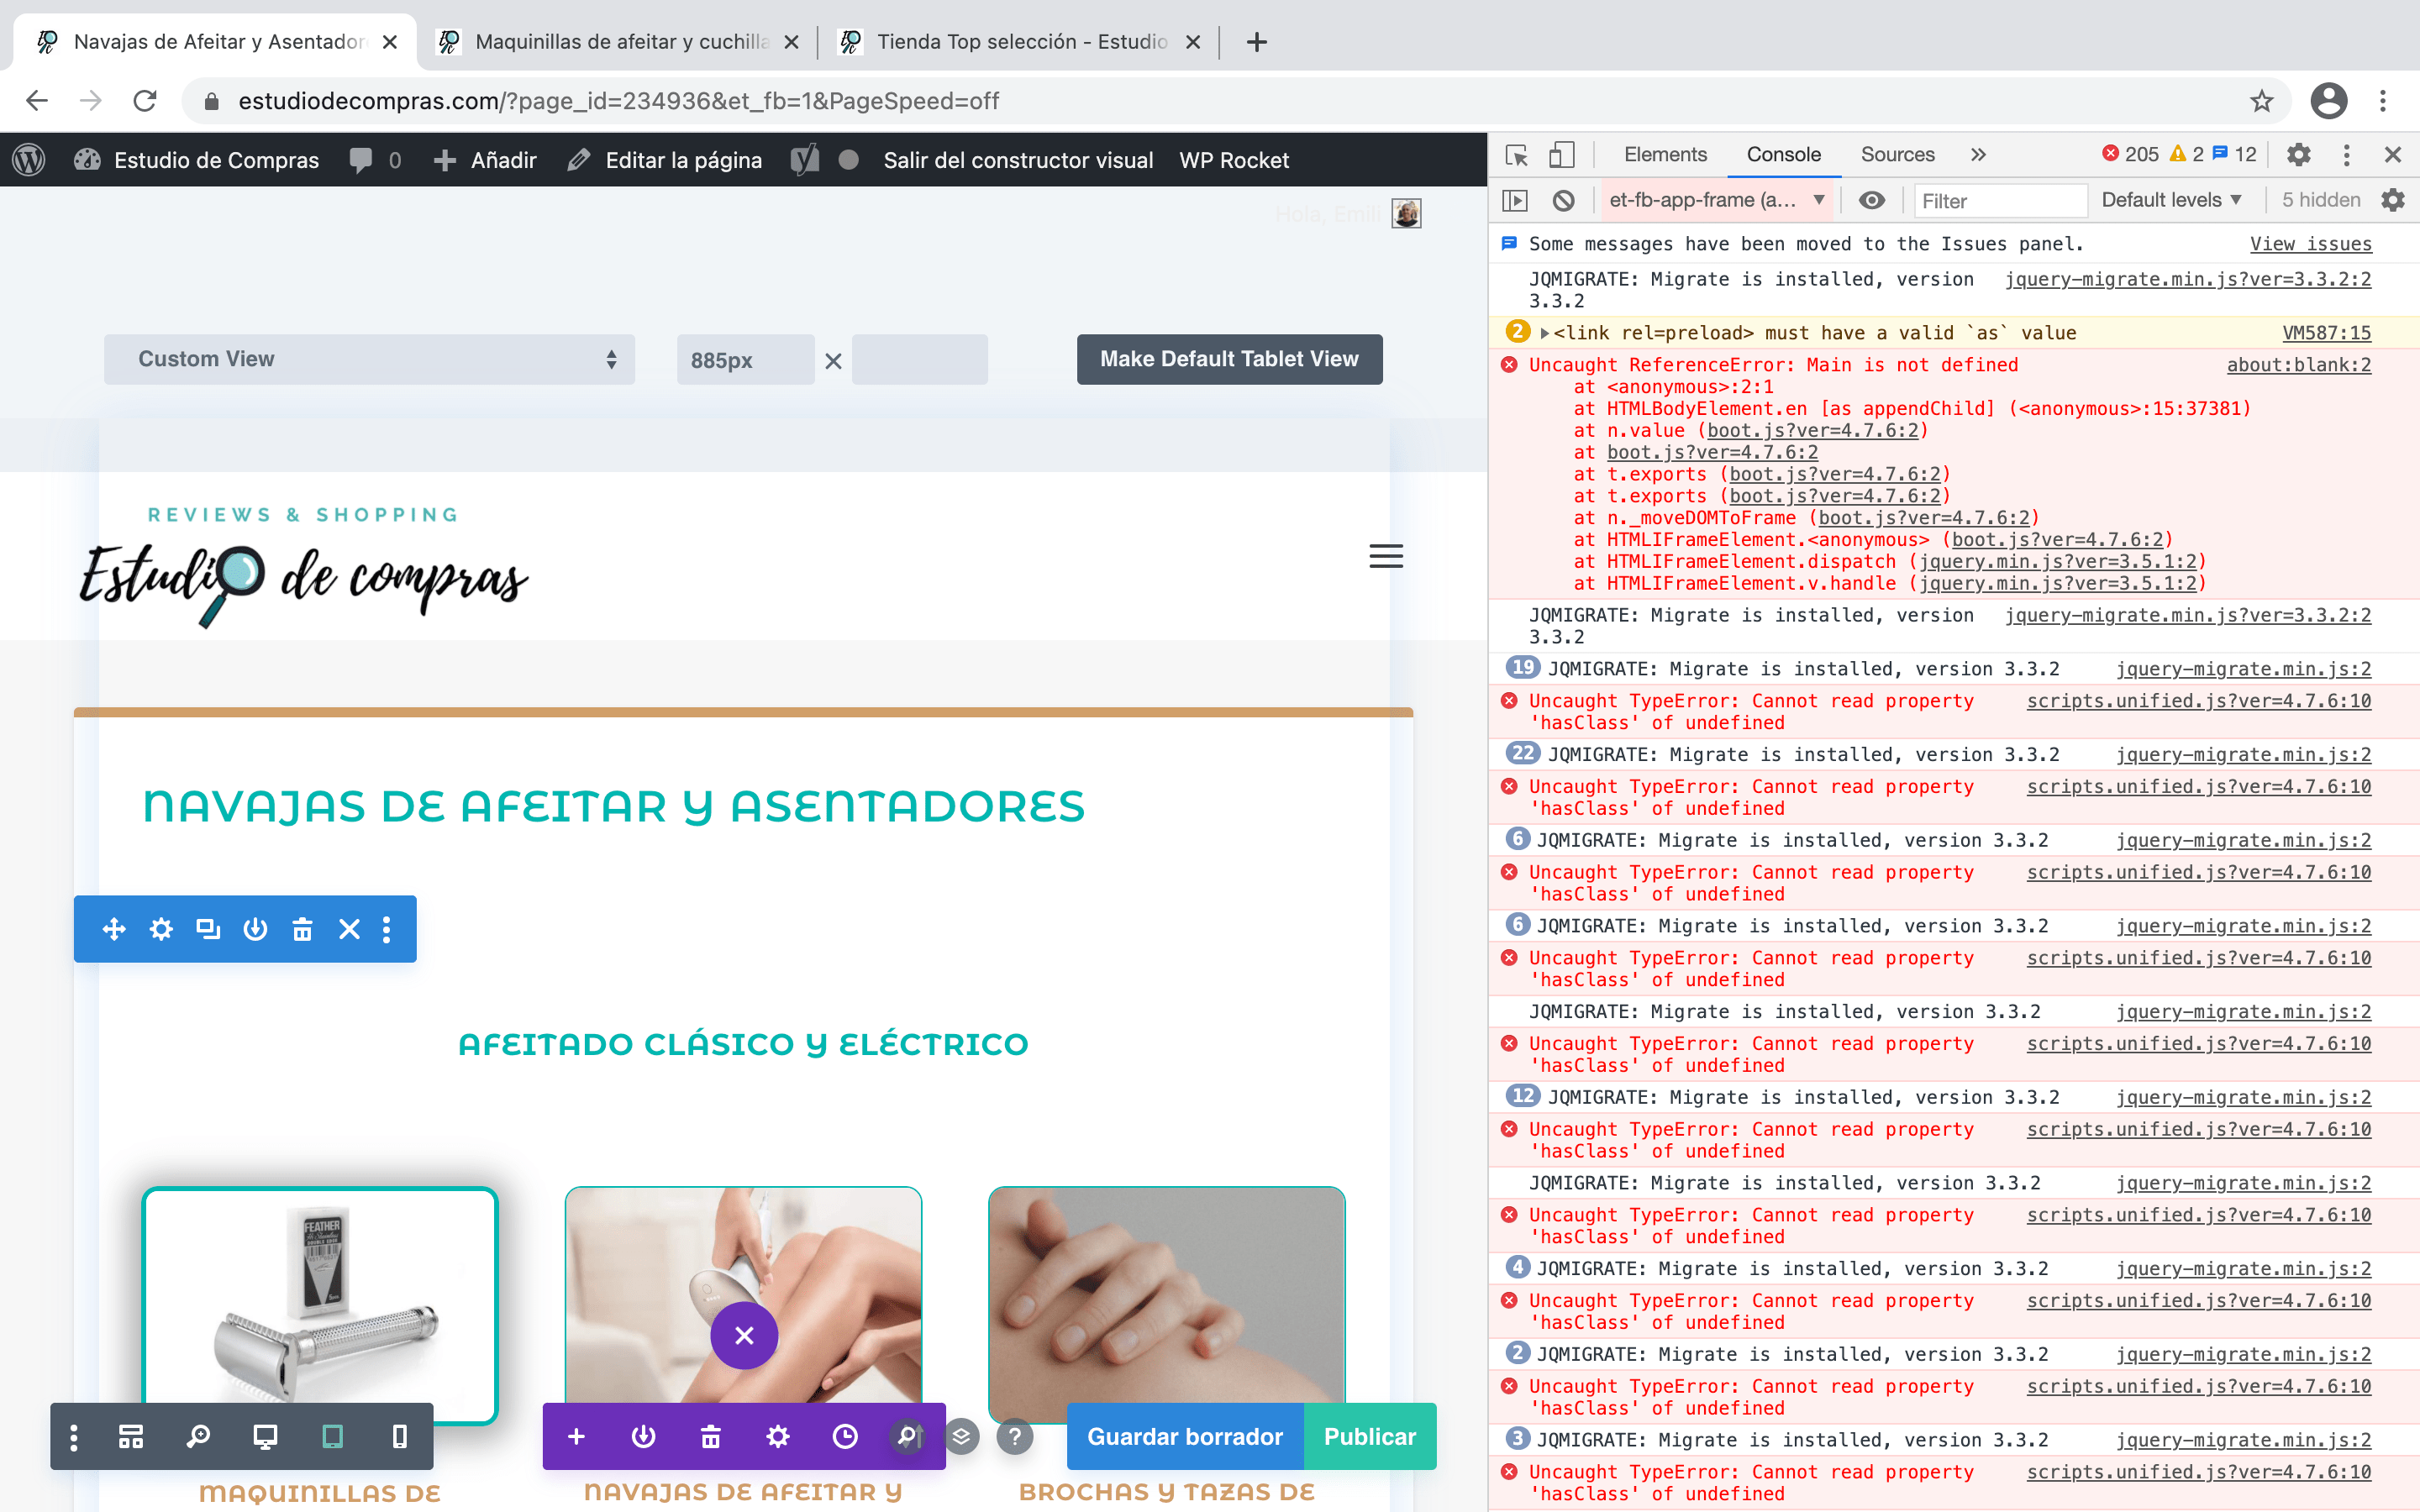Open DevTools customize three-dots menu
Screen dimensions: 2420x1512
[2347, 155]
